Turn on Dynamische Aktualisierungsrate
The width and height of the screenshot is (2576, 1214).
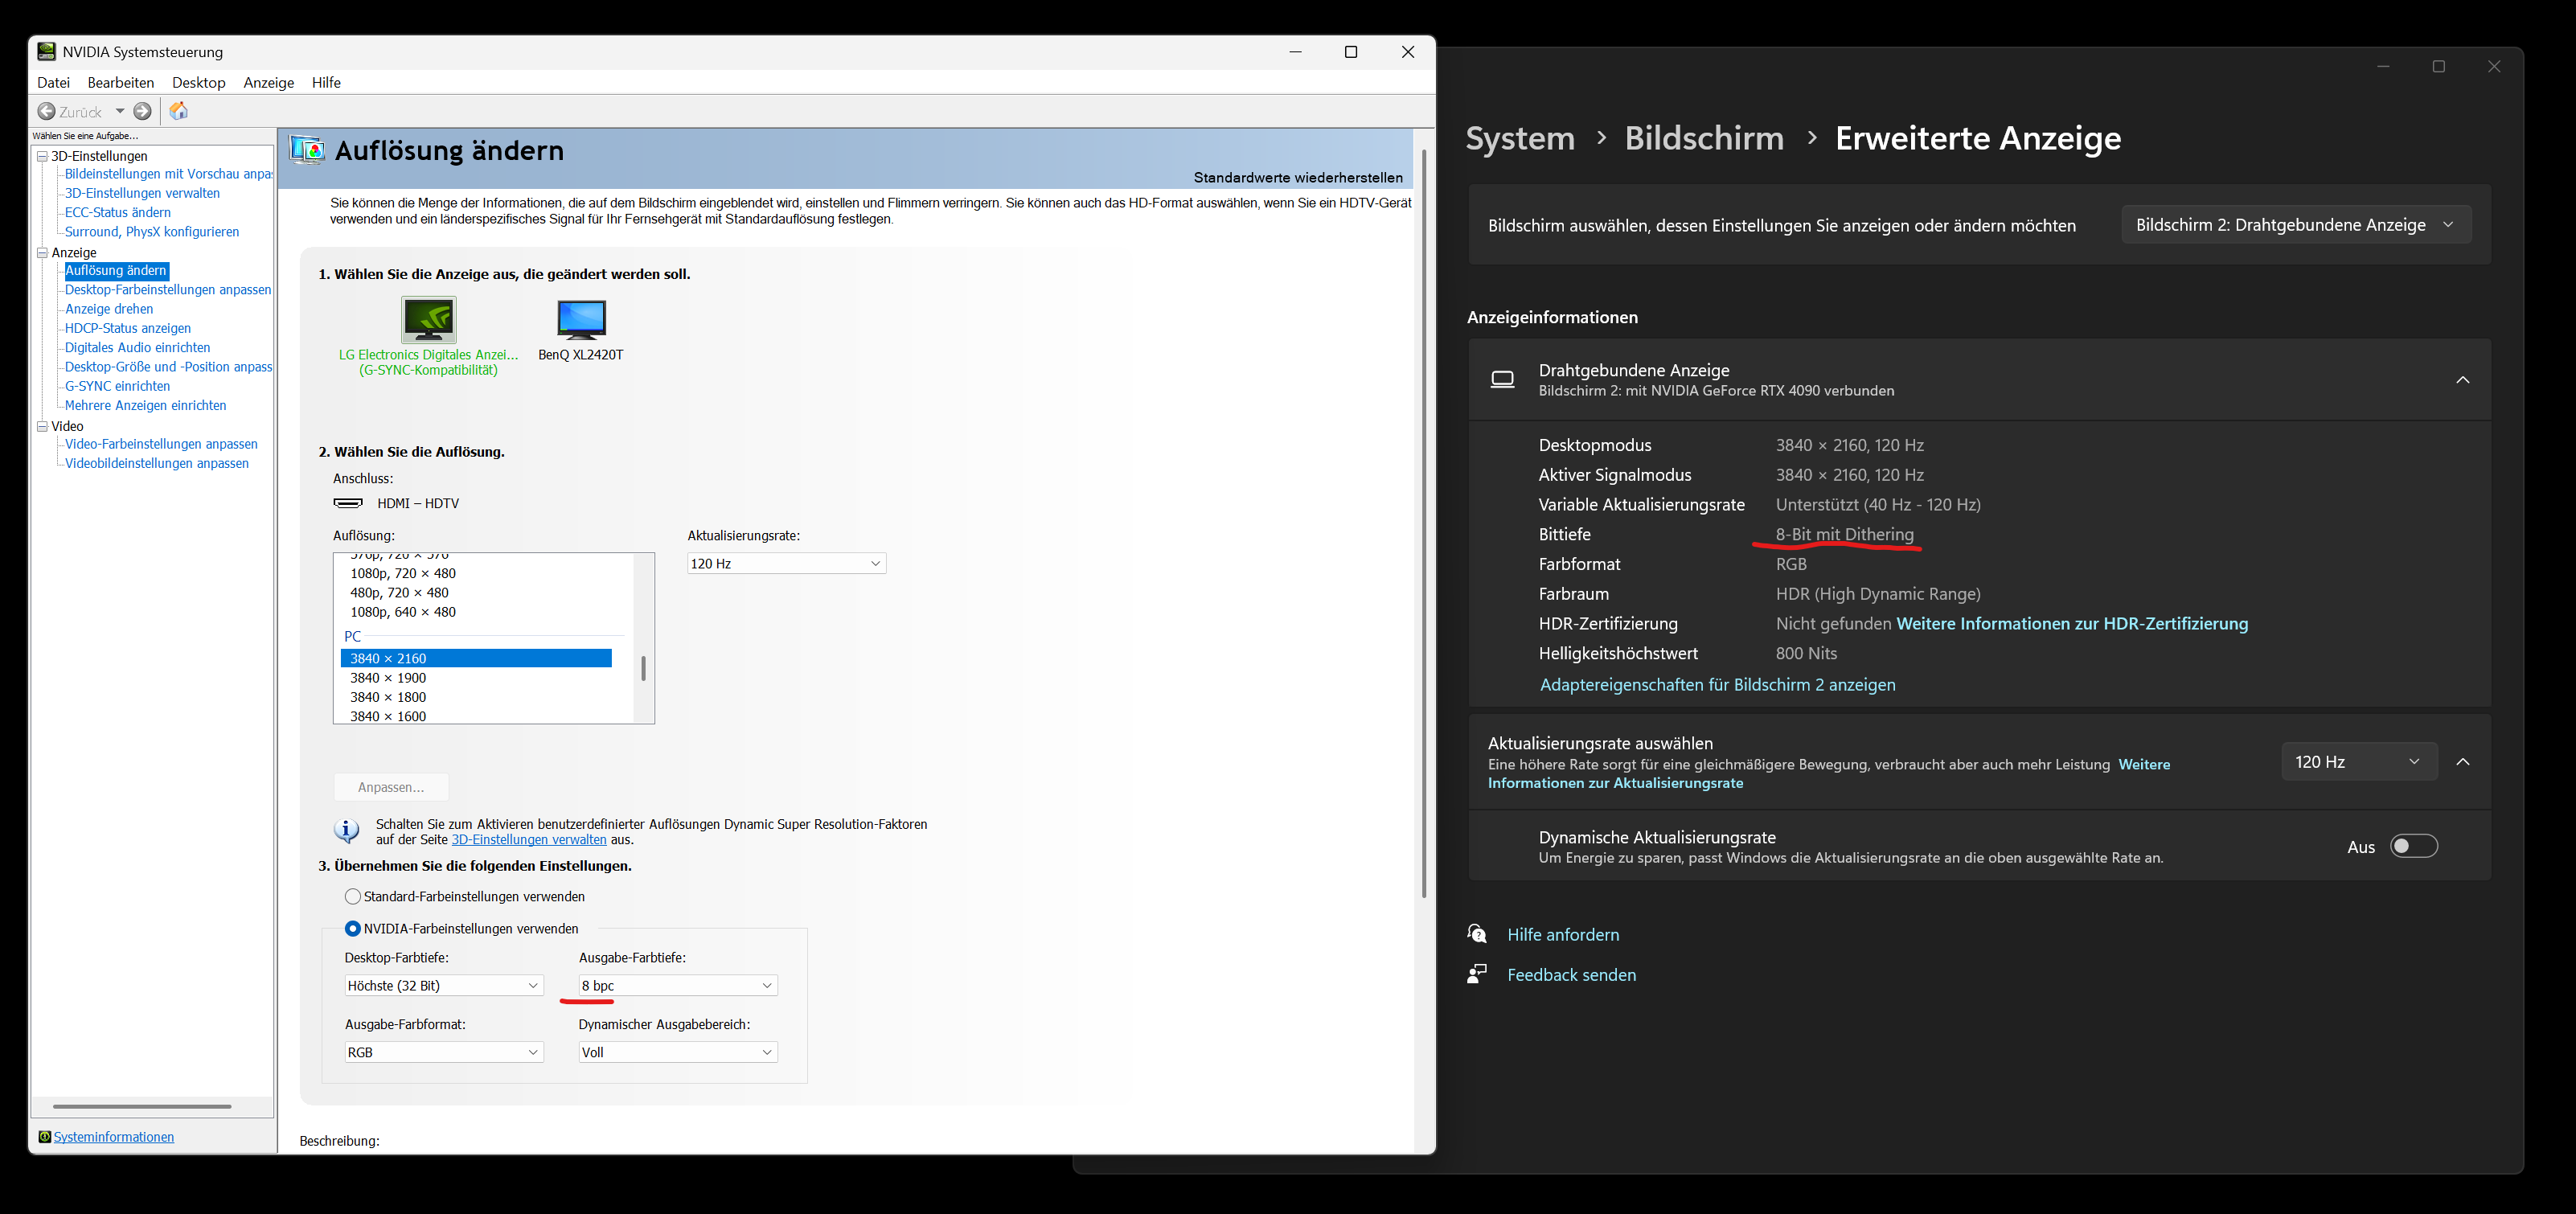pos(2414,845)
